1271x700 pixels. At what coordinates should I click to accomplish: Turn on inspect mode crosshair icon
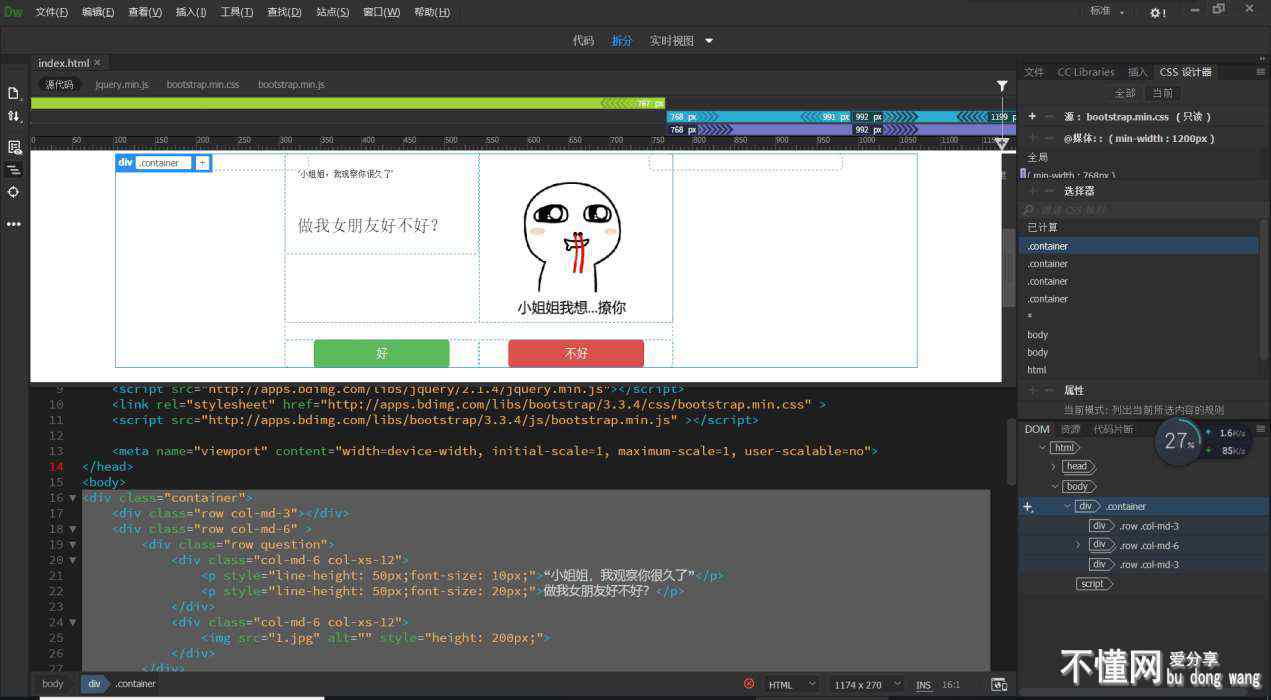click(13, 192)
